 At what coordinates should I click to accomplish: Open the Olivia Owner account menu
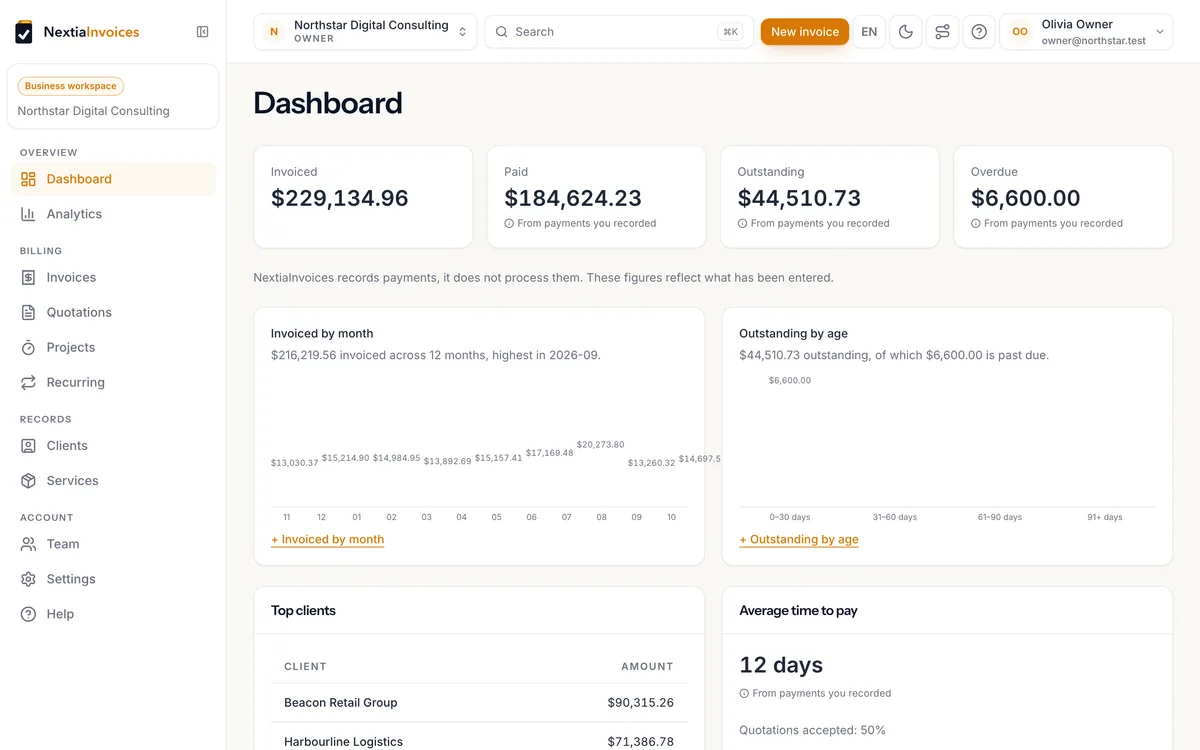pyautogui.click(x=1086, y=32)
